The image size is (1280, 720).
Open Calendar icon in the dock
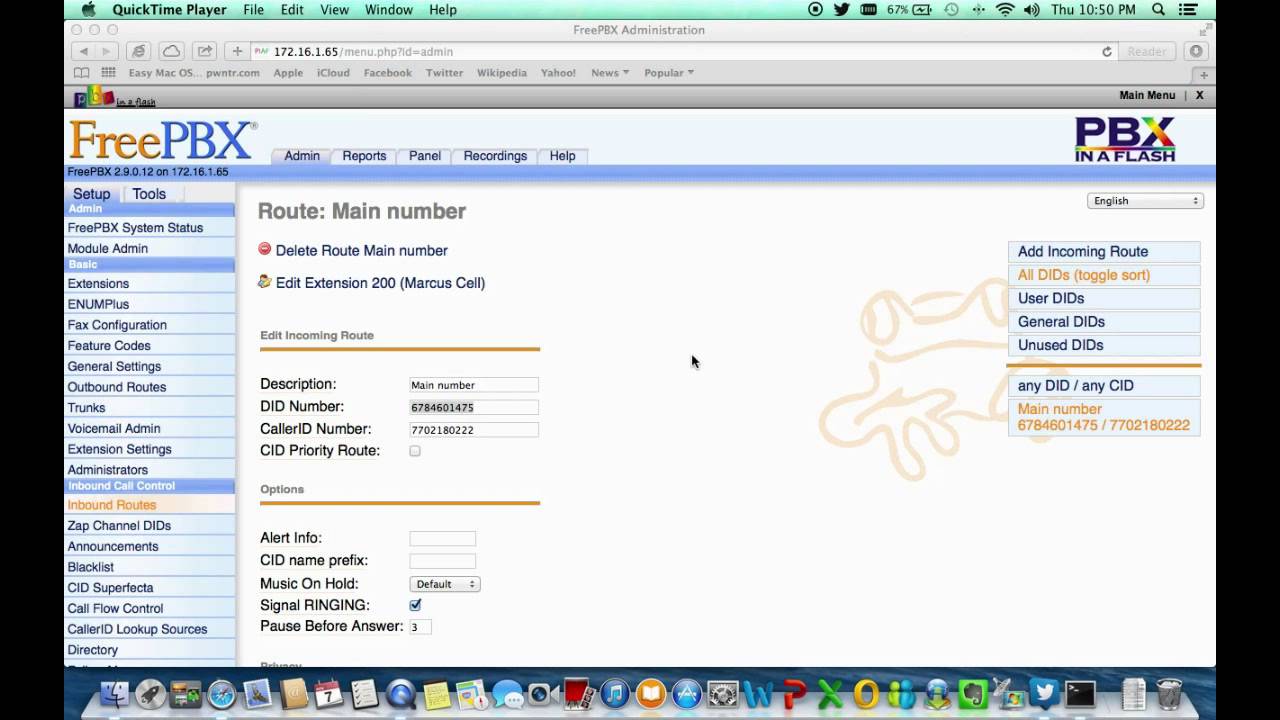click(x=329, y=694)
